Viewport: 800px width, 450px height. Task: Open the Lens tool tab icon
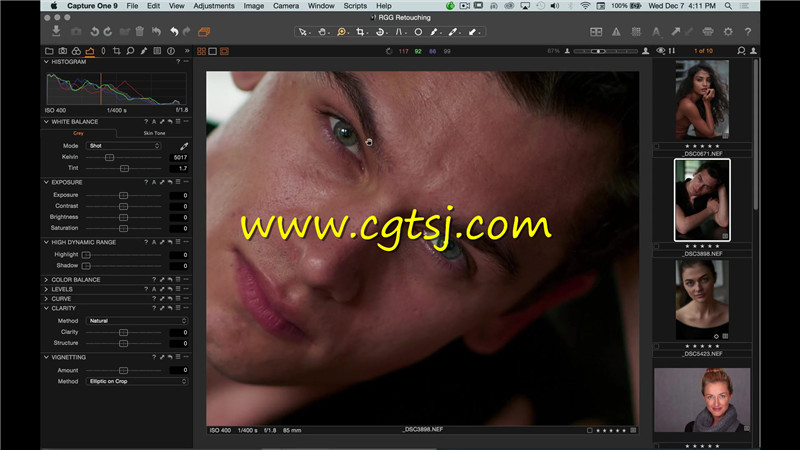(103, 51)
